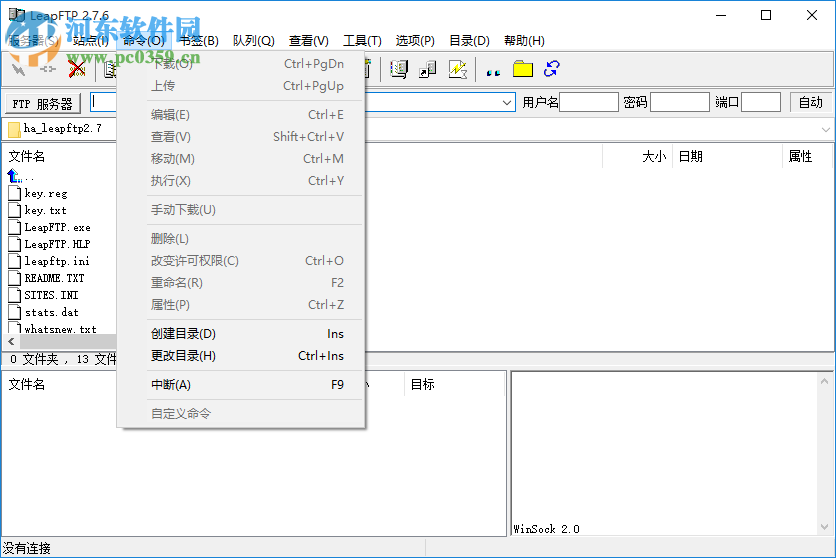836x558 pixels.
Task: Click the greyed-out lightning connect icon
Action: [x=19, y=69]
